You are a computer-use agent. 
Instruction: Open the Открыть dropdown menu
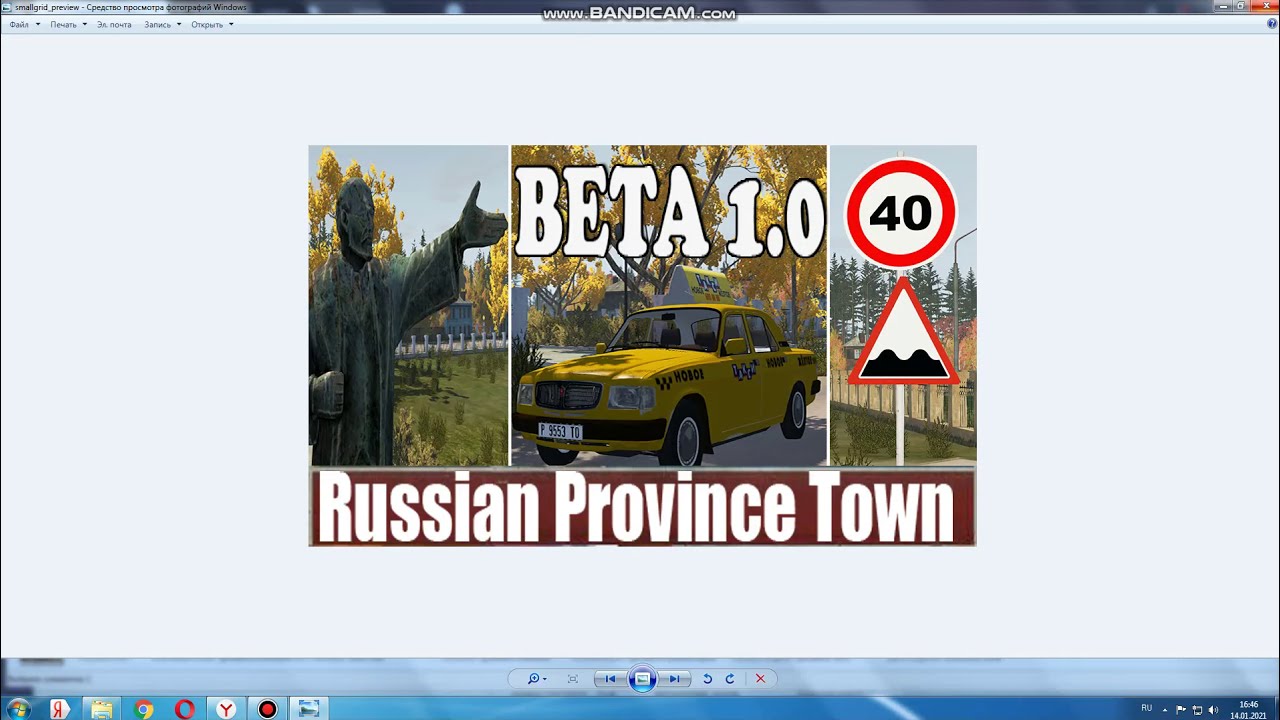click(x=212, y=24)
